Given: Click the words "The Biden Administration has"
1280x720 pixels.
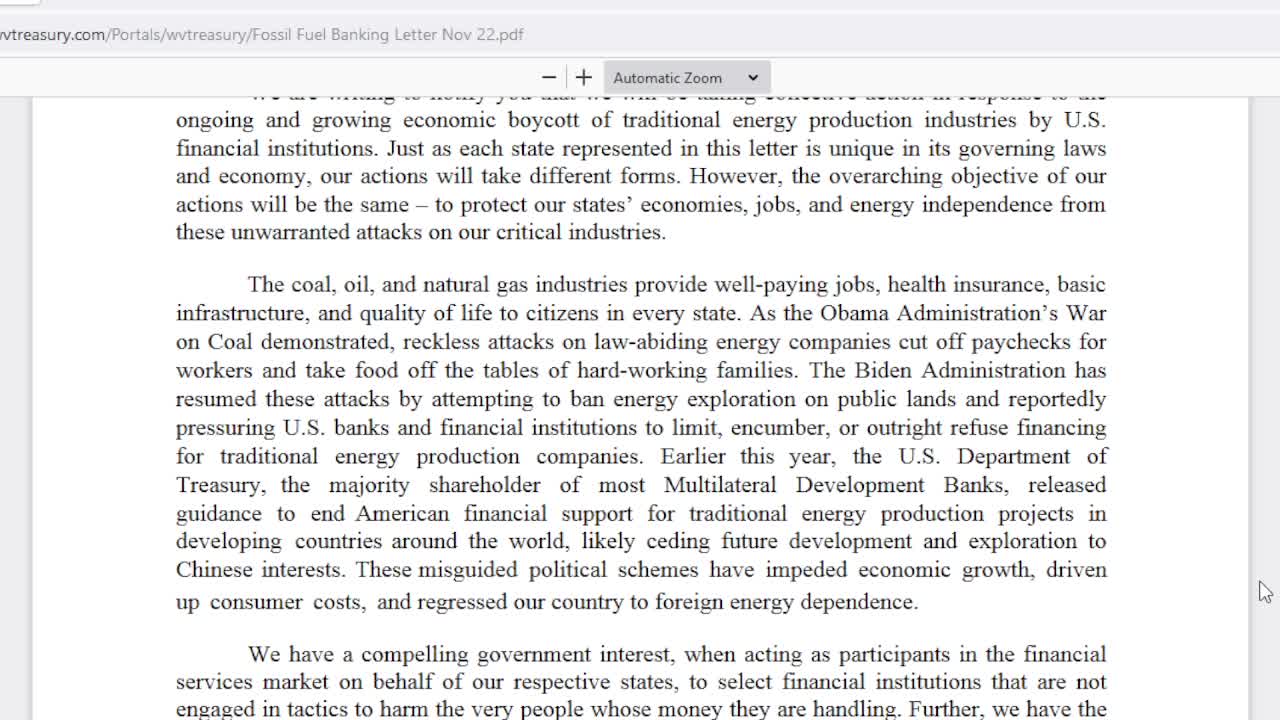Looking at the screenshot, I should [x=957, y=370].
